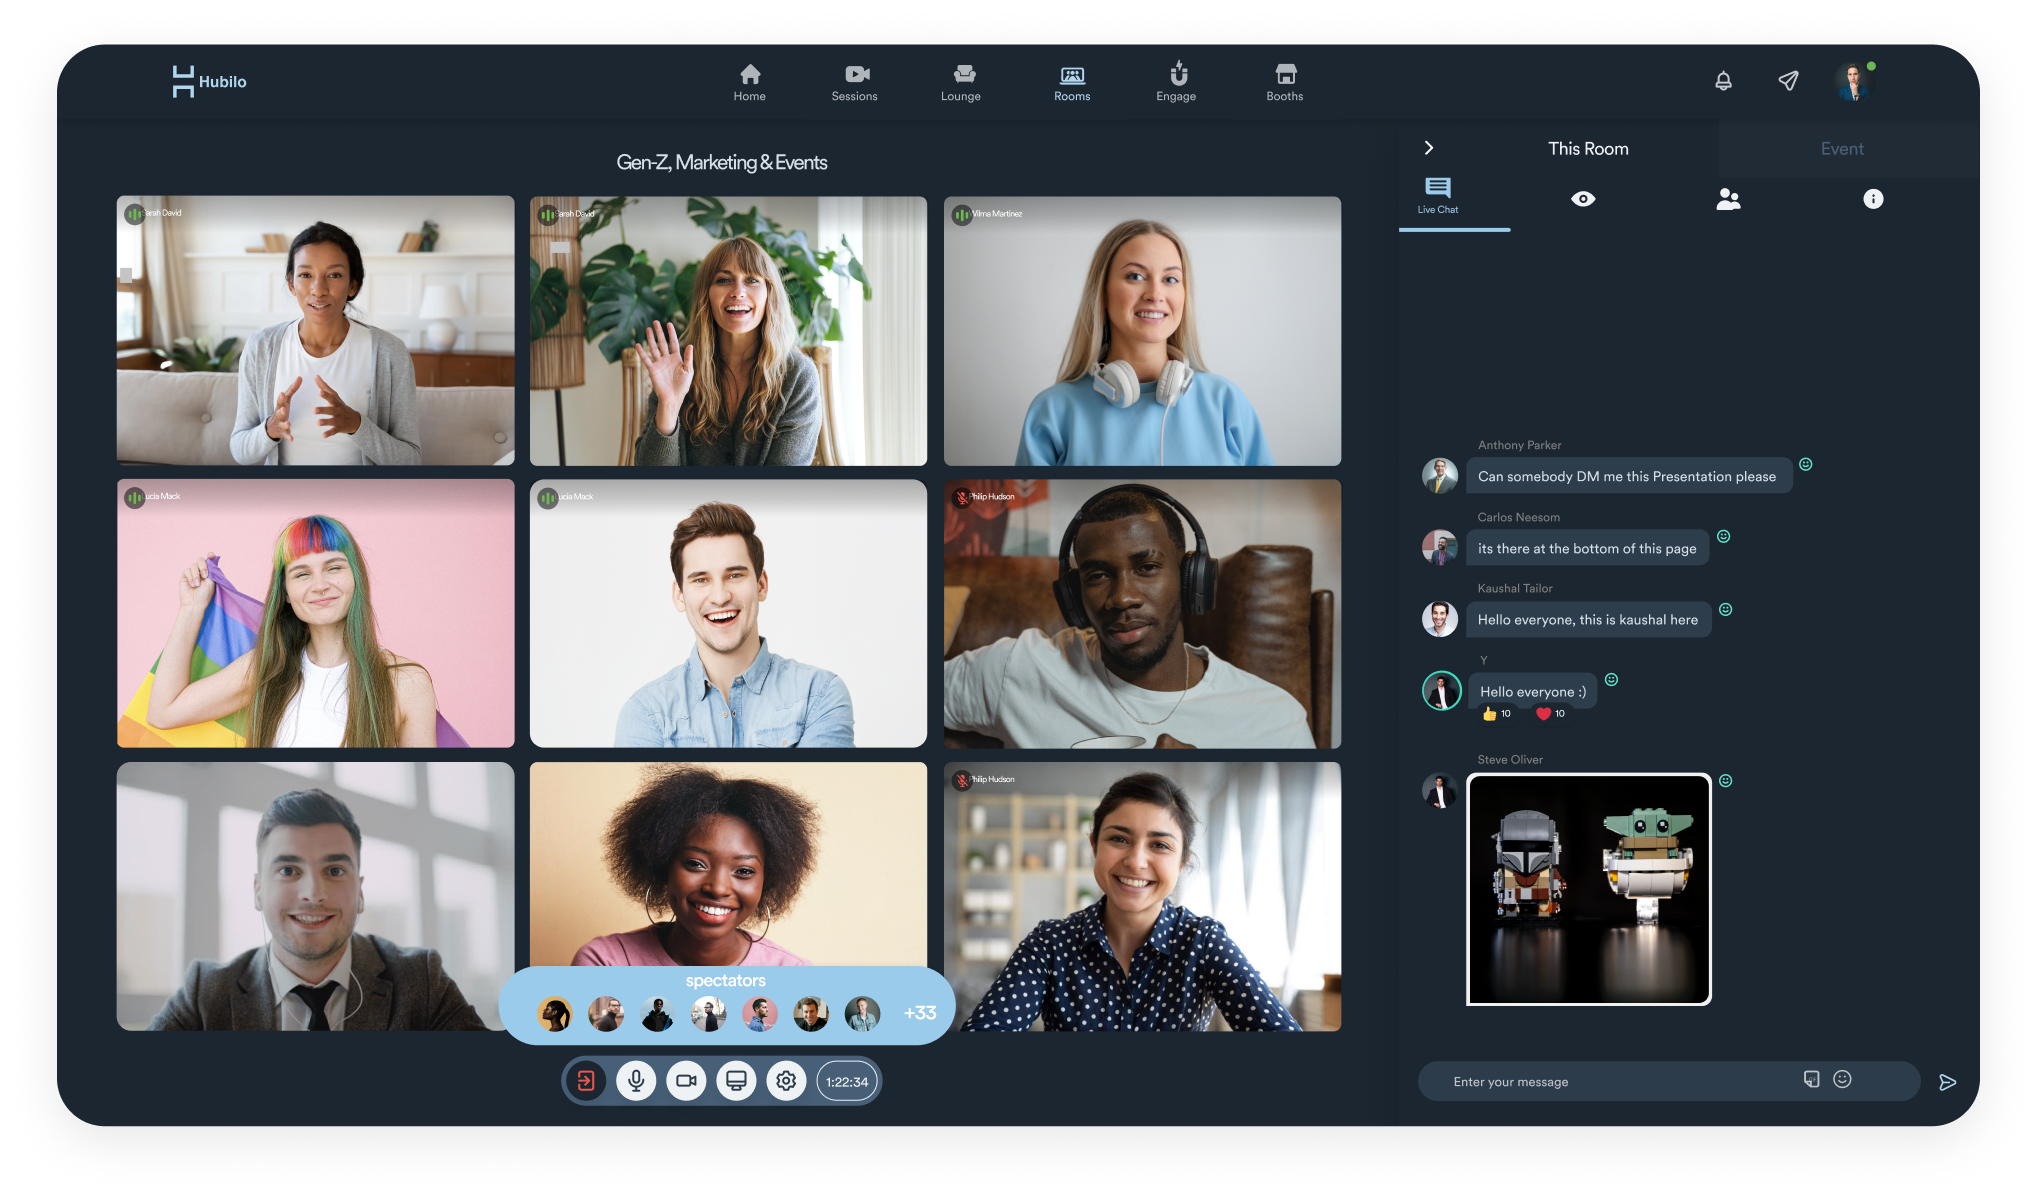Image resolution: width=2037 pixels, height=1195 pixels.
Task: Expand the +33 spectators list
Action: tap(920, 1013)
